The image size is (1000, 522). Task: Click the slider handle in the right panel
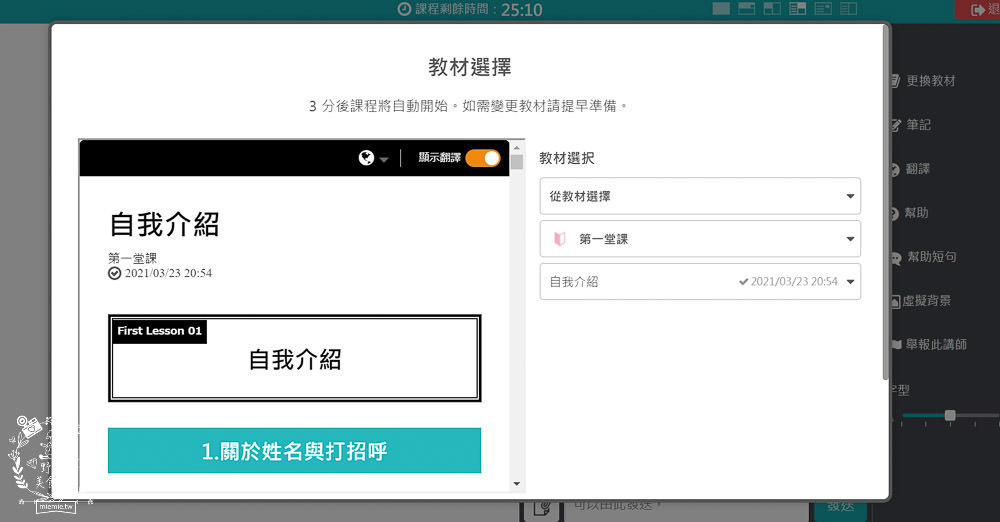pyautogui.click(x=950, y=415)
